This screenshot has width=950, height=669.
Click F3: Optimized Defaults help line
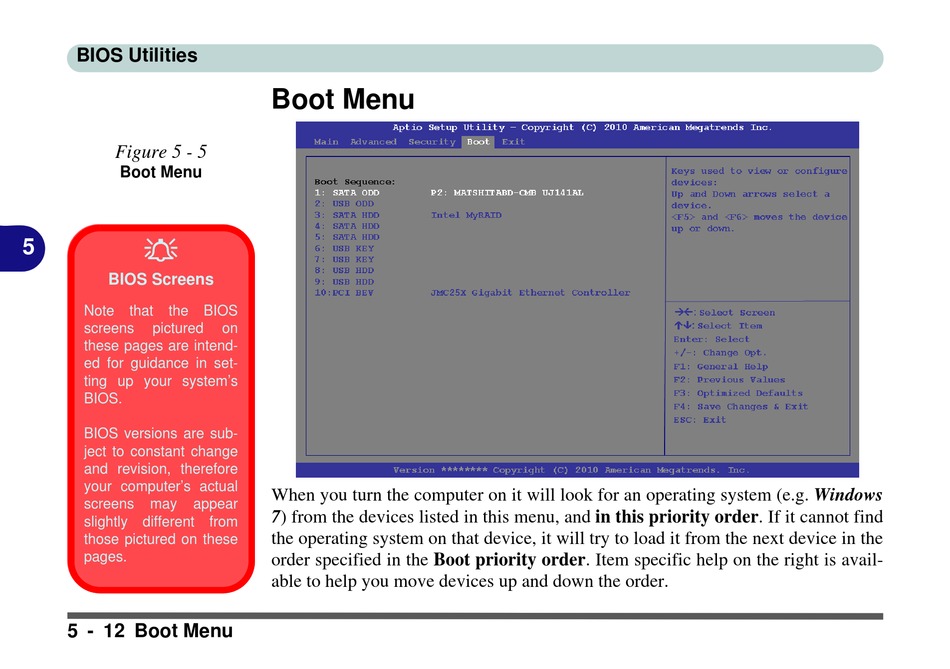[x=738, y=393]
